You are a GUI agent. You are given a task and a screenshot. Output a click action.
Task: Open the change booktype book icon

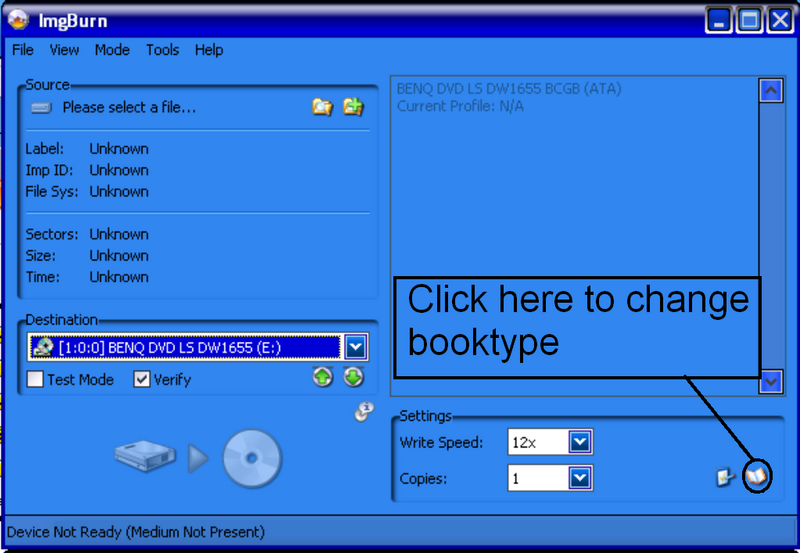click(756, 477)
